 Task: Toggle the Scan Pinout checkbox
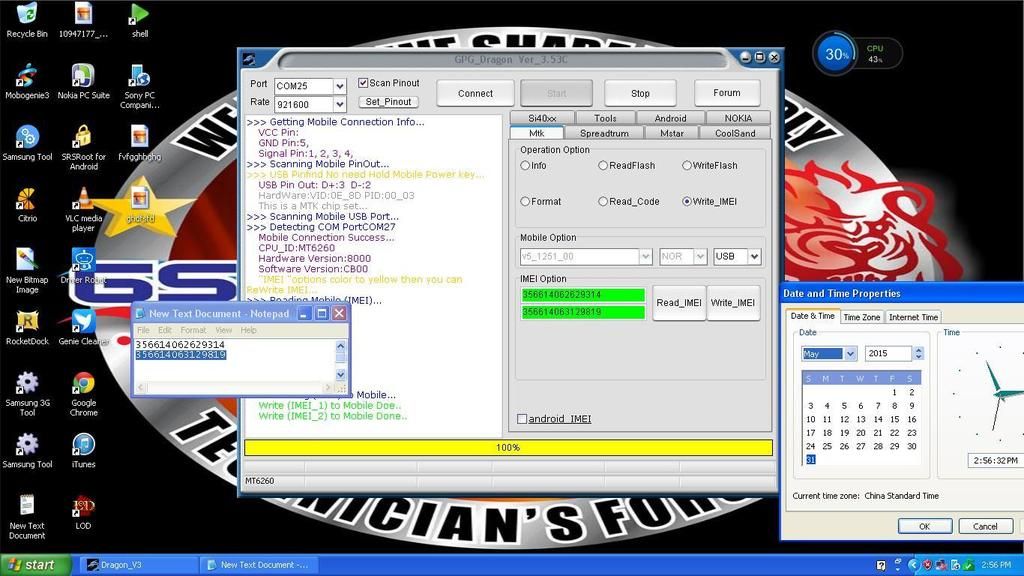[363, 83]
